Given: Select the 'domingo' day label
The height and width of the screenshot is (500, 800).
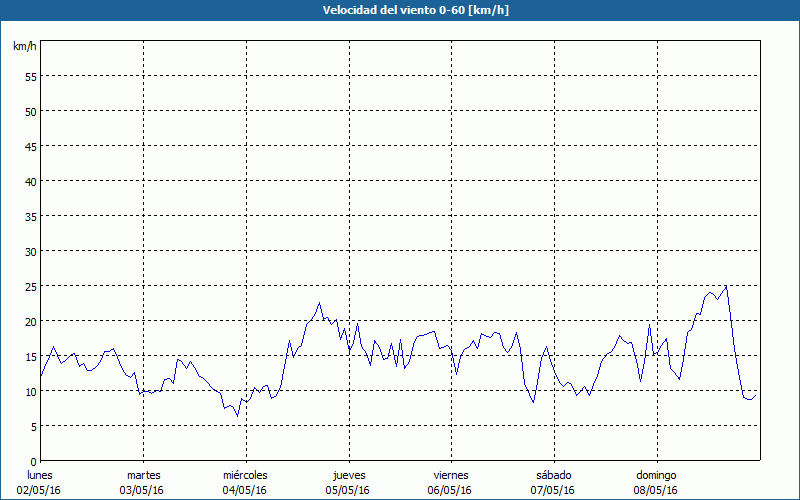Looking at the screenshot, I should point(656,475).
